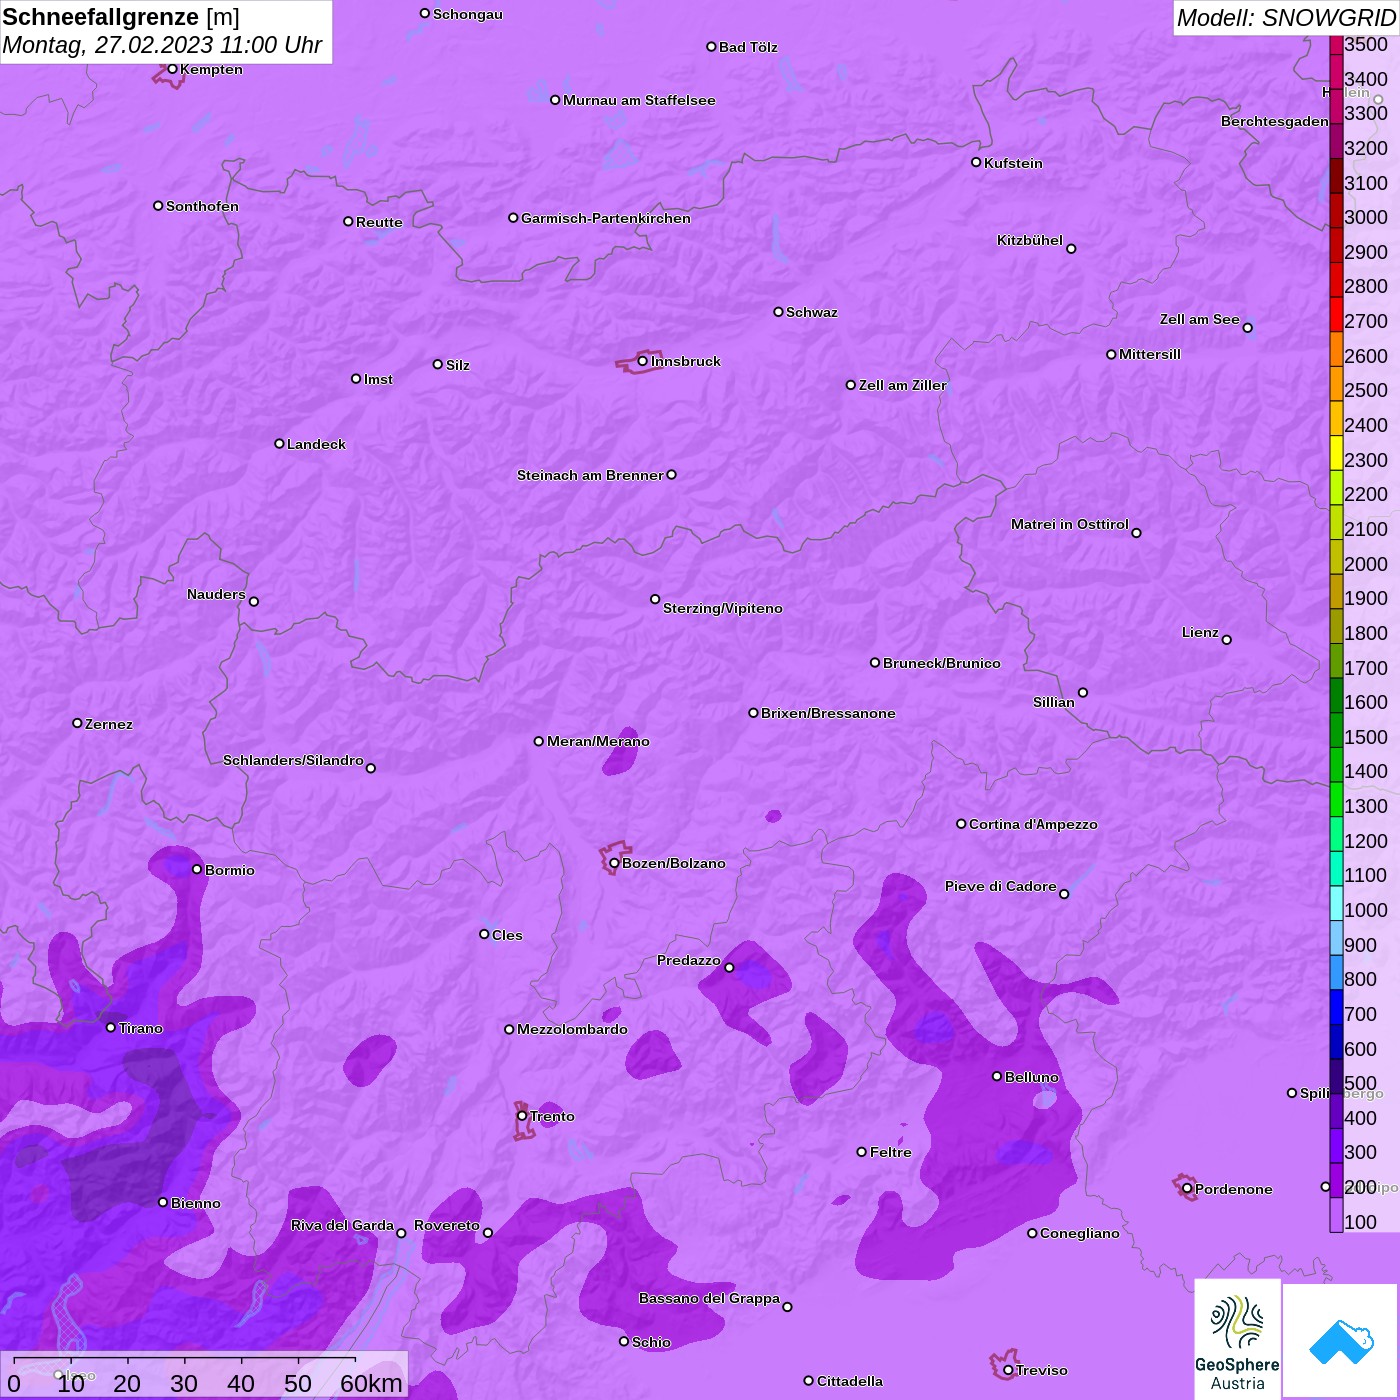Image resolution: width=1400 pixels, height=1400 pixels.
Task: Click the date "Montag, 27.02.2023 11:00 Uhr"
Action: tap(162, 46)
